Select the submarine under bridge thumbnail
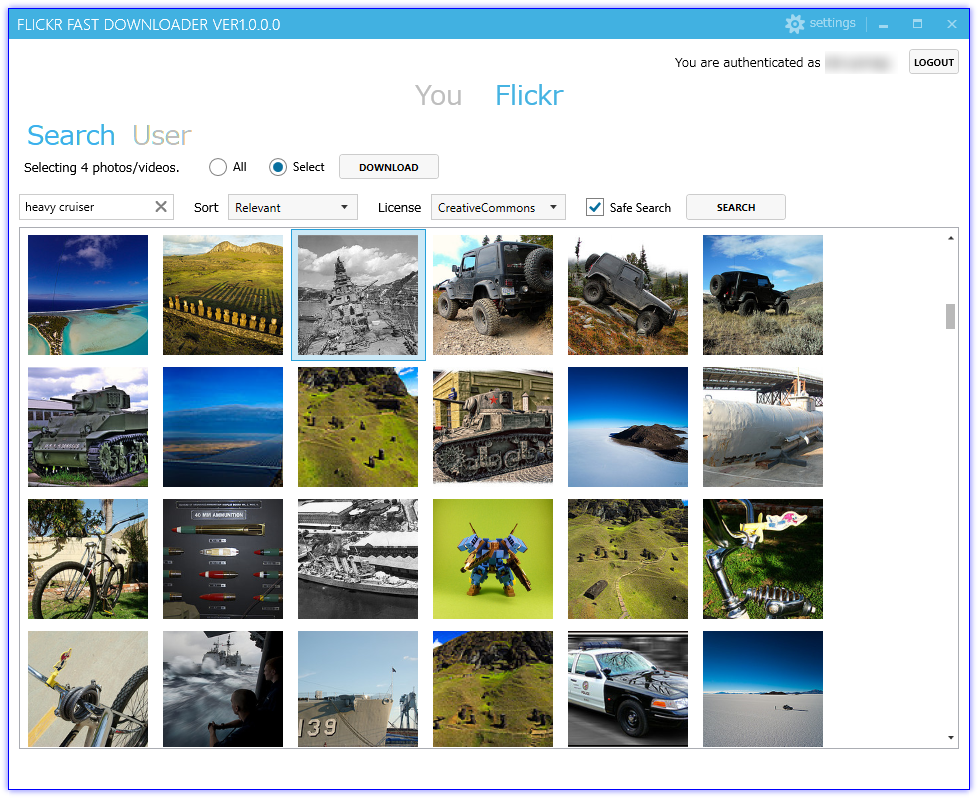The image size is (978, 798). 763,427
